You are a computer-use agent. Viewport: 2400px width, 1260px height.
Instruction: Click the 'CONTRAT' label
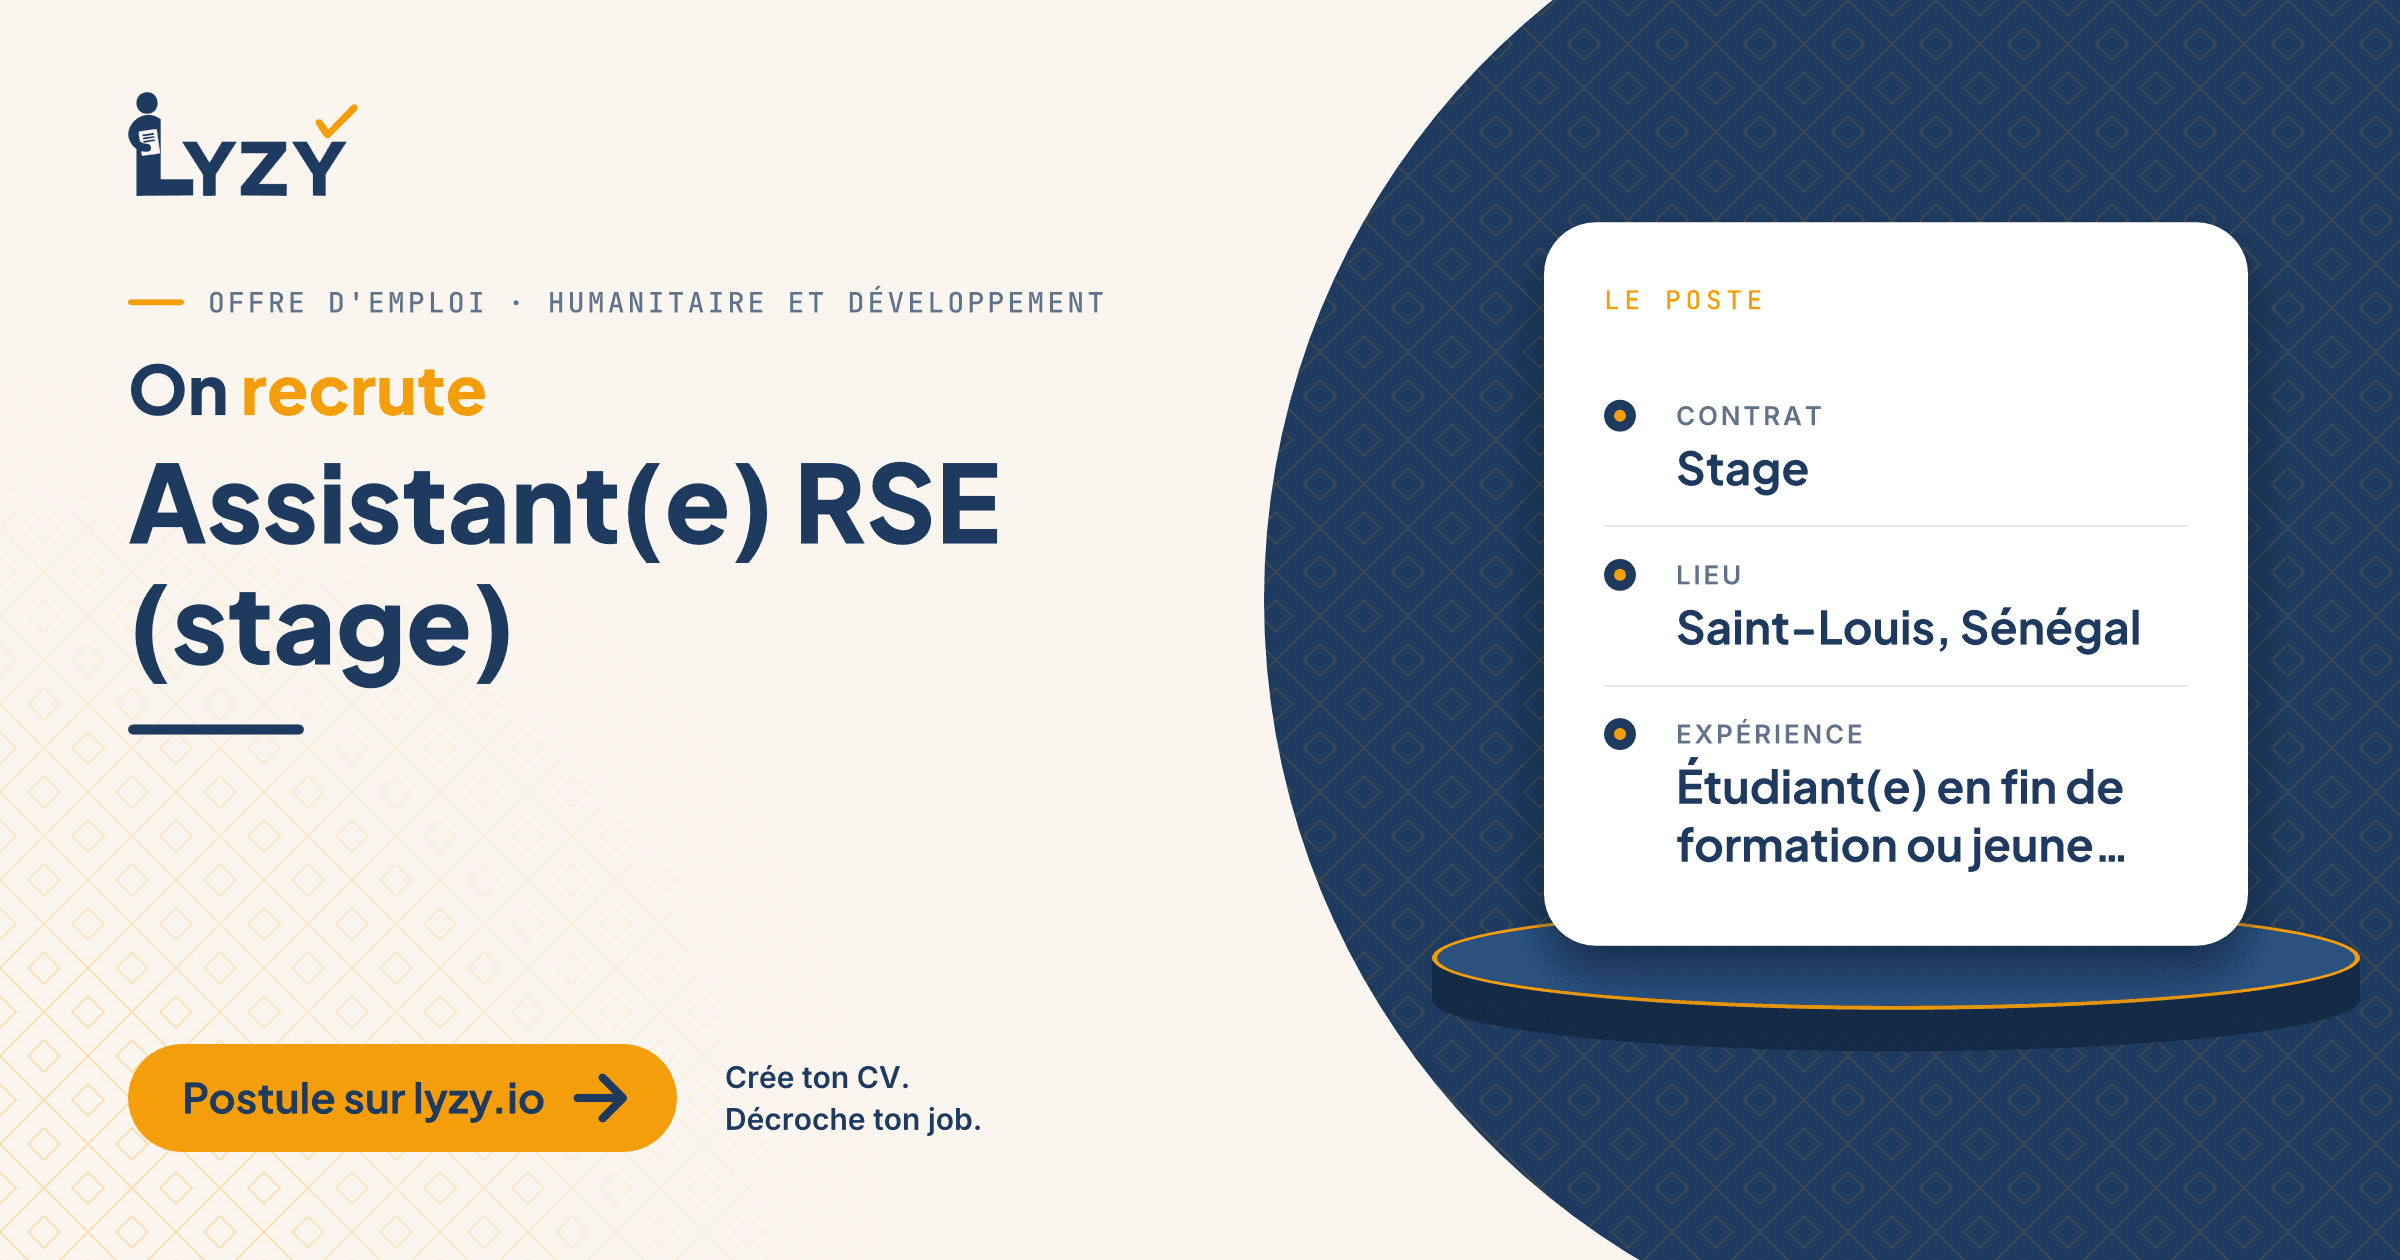coord(1750,416)
